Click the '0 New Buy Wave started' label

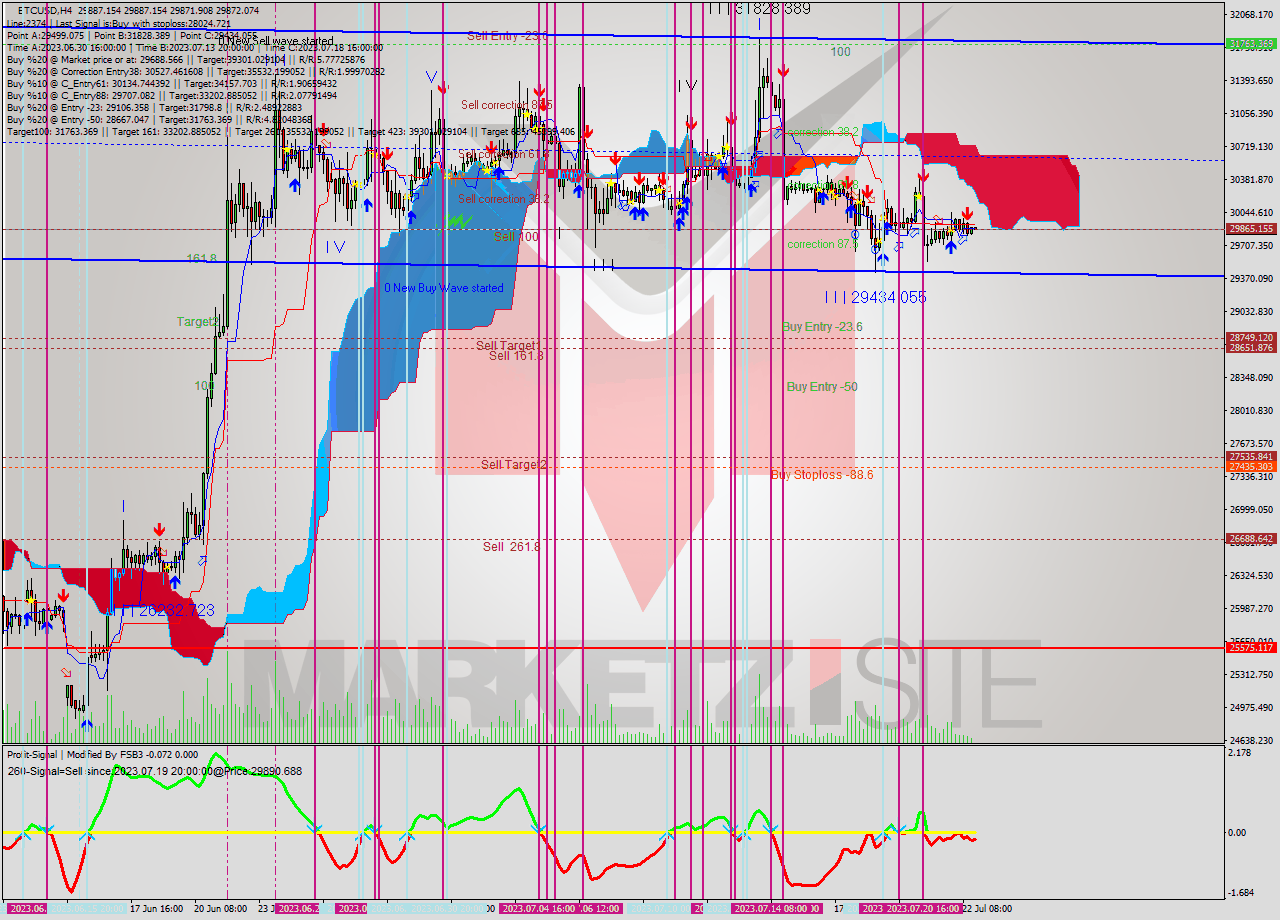tap(444, 288)
